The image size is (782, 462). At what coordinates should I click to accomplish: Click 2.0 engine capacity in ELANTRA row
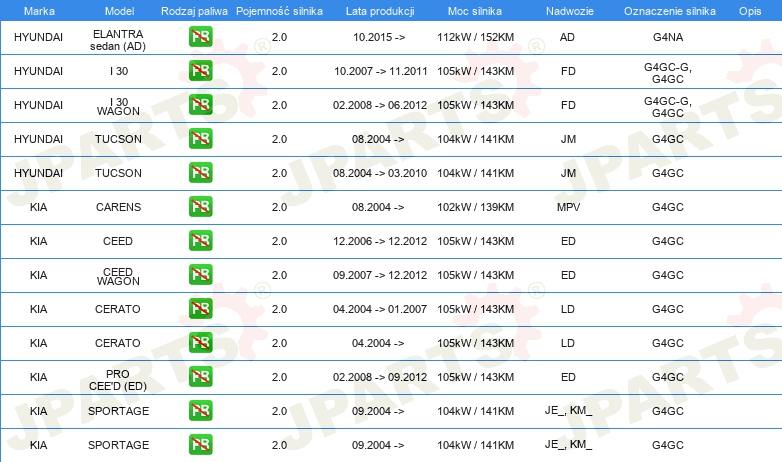279,37
